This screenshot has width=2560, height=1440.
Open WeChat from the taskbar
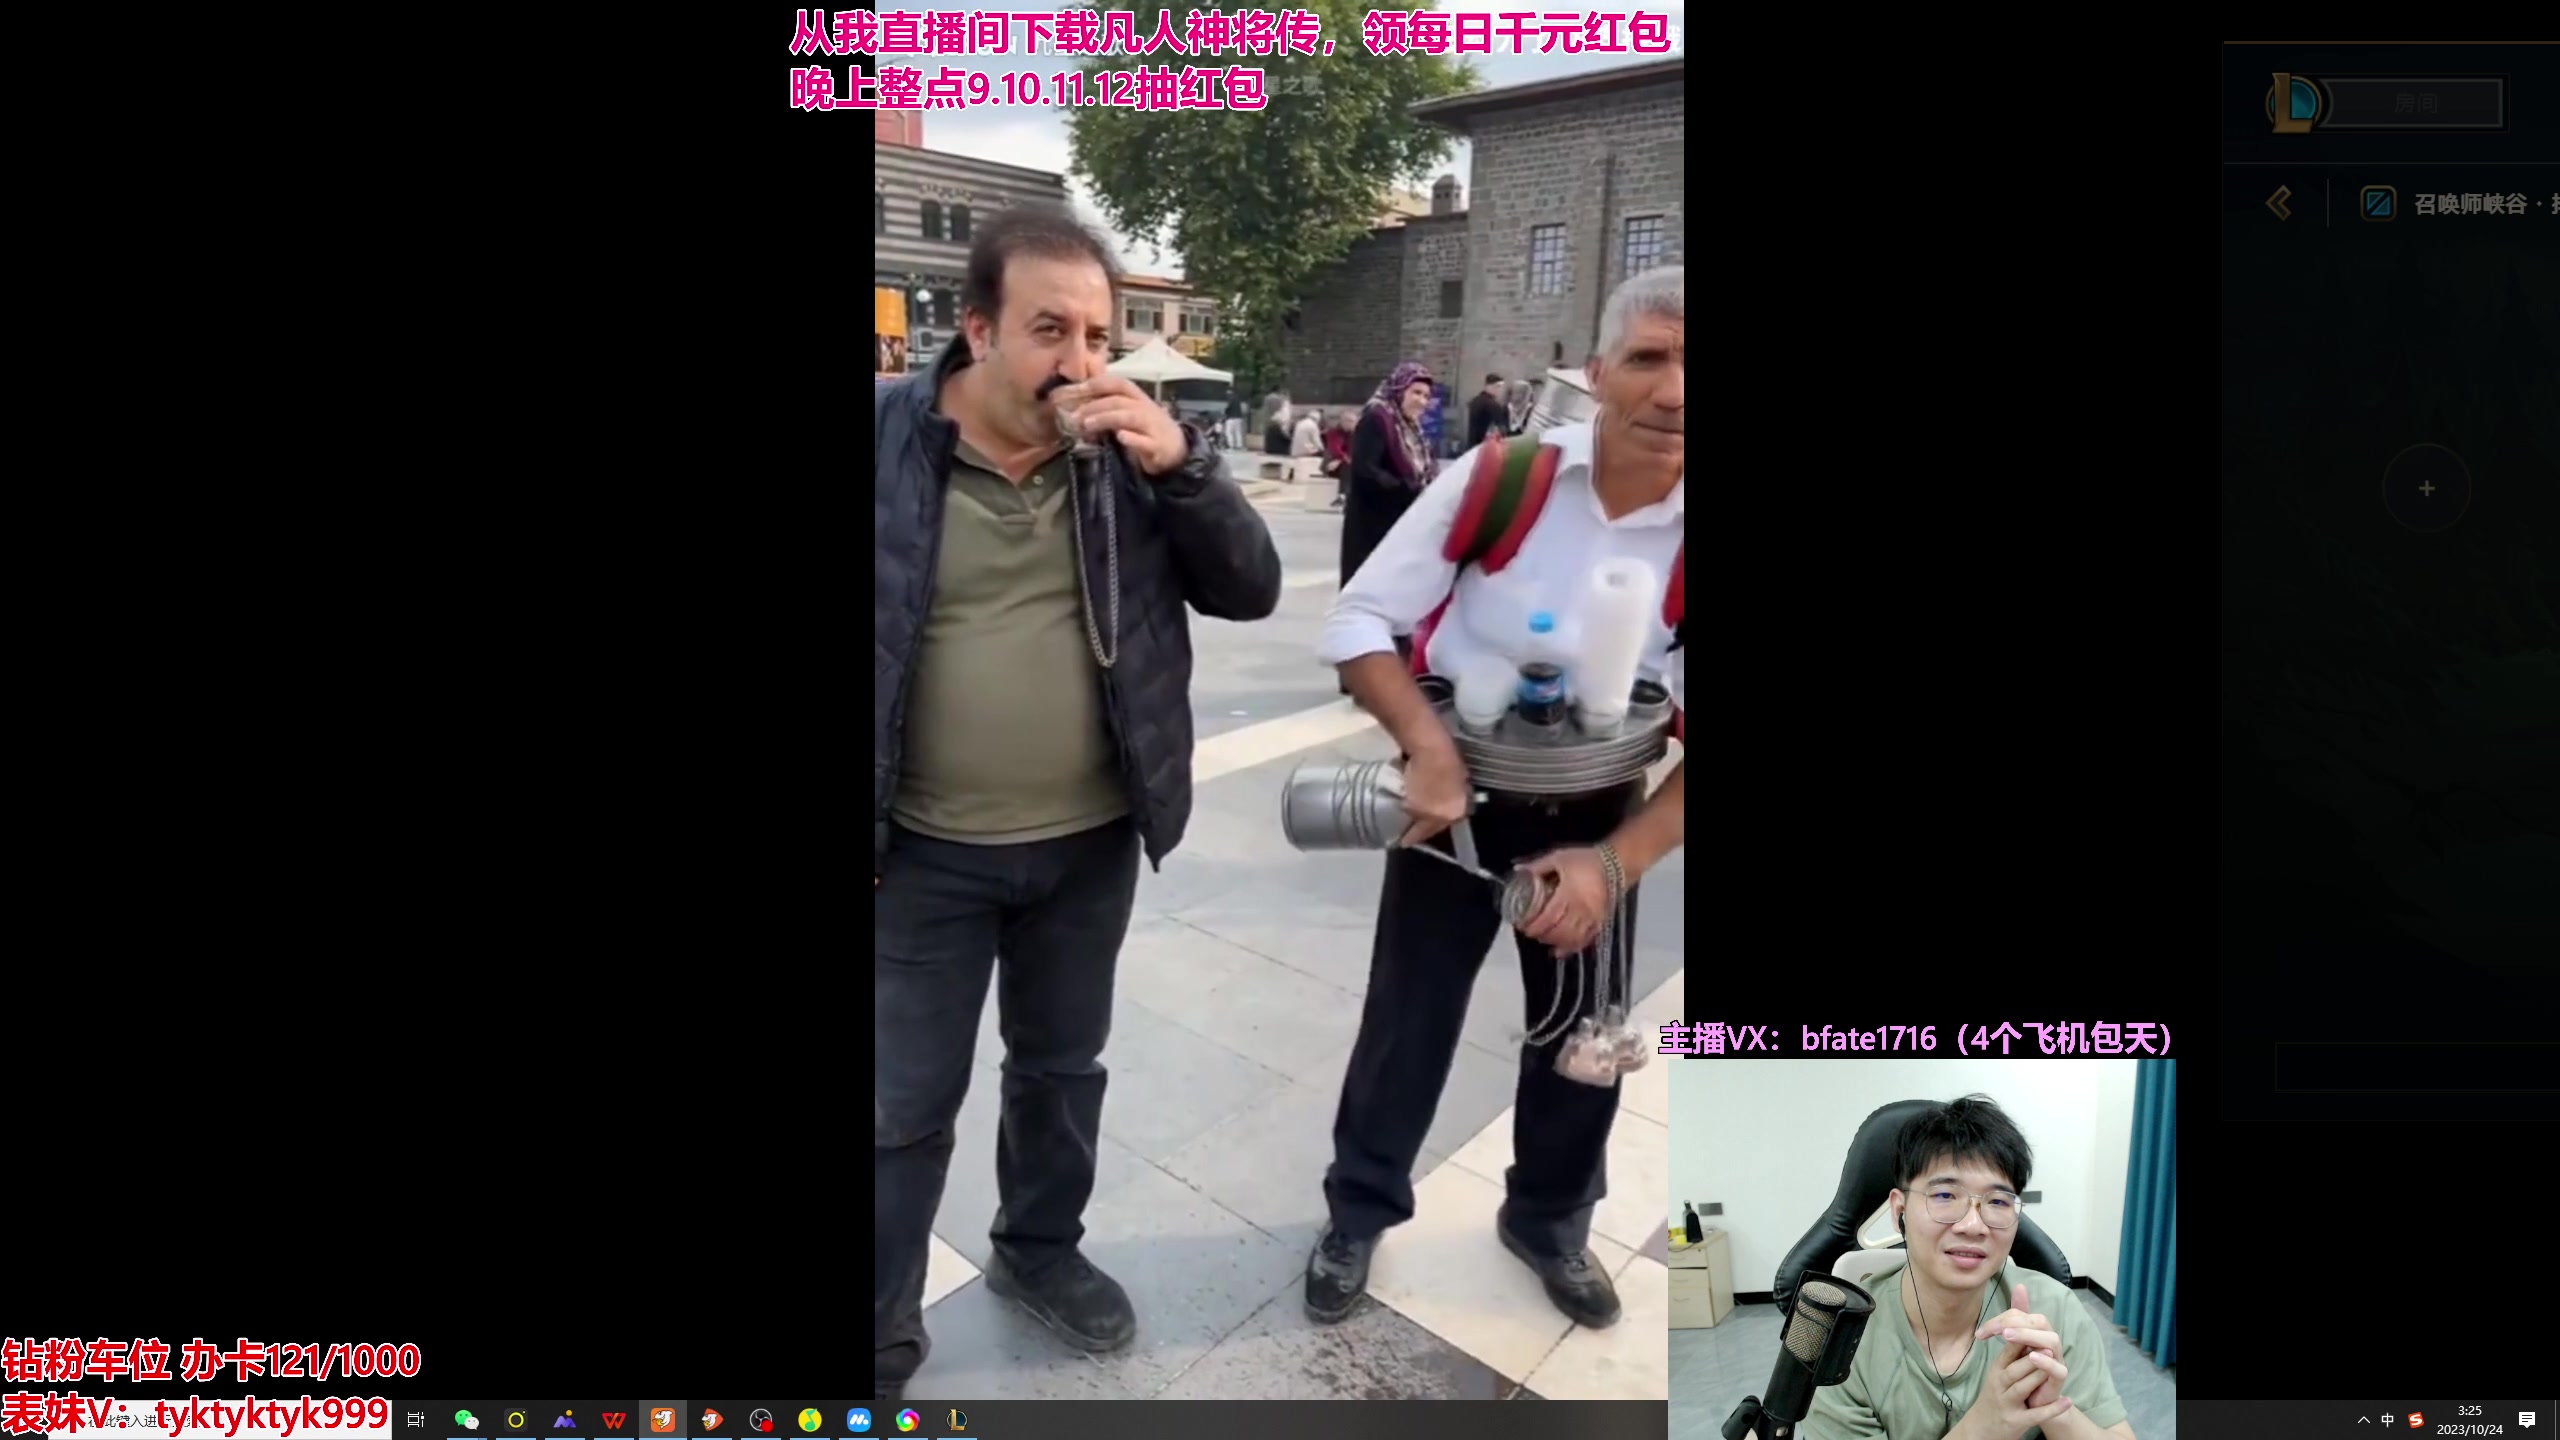pyautogui.click(x=466, y=1419)
